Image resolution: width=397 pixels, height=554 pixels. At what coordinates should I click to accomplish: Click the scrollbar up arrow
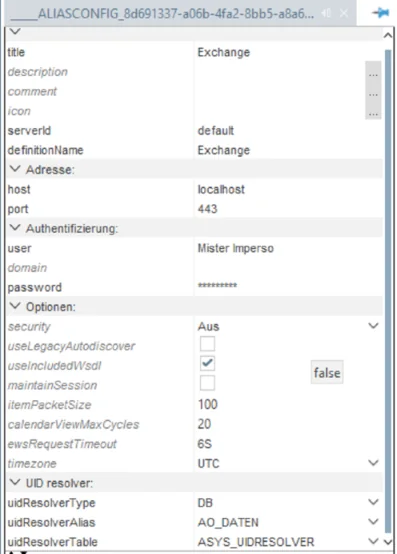[x=388, y=35]
